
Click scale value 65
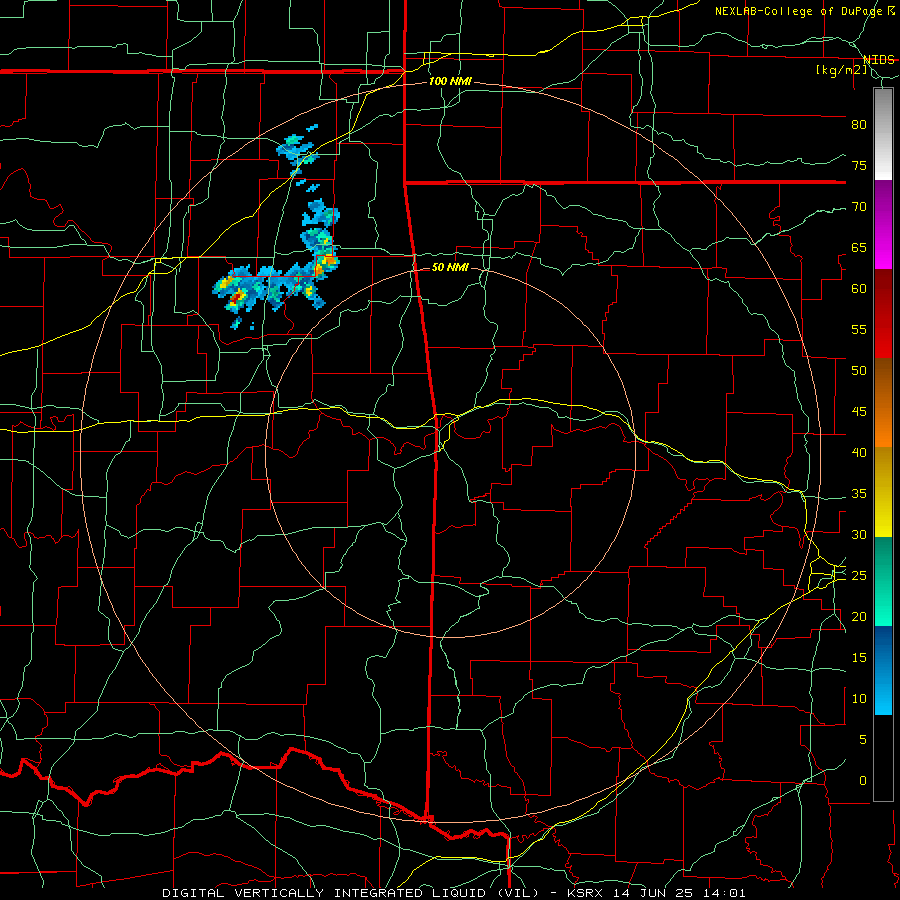coord(859,248)
